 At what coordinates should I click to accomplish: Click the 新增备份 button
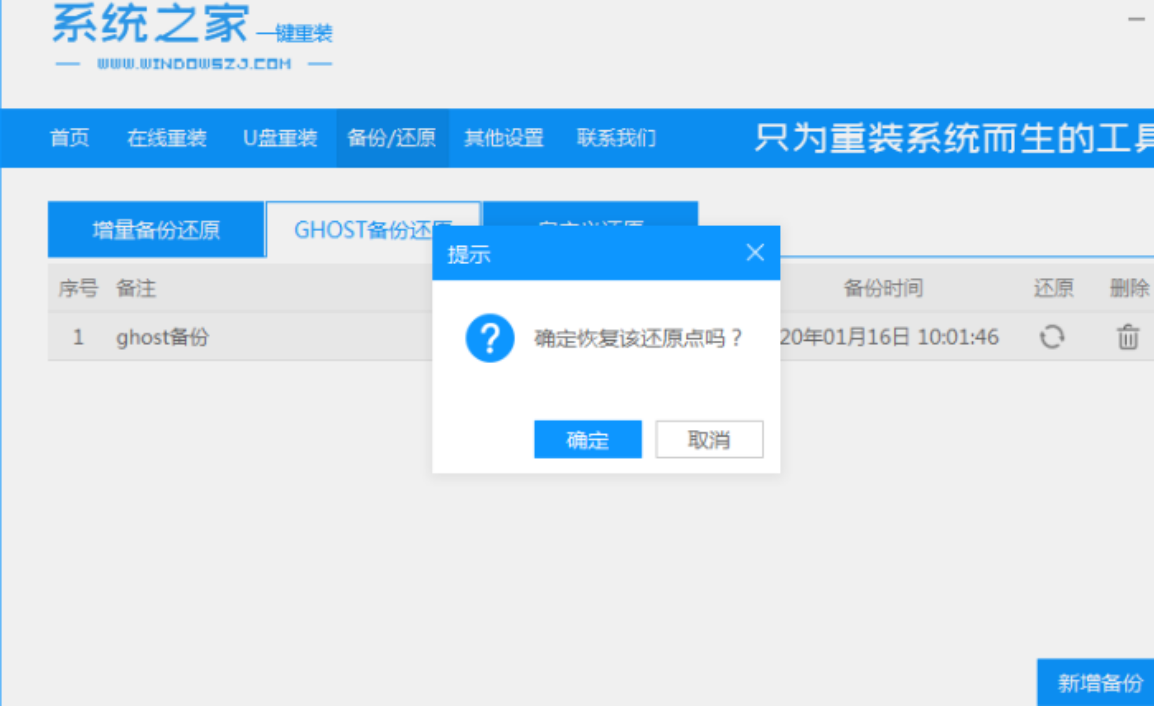(1099, 684)
